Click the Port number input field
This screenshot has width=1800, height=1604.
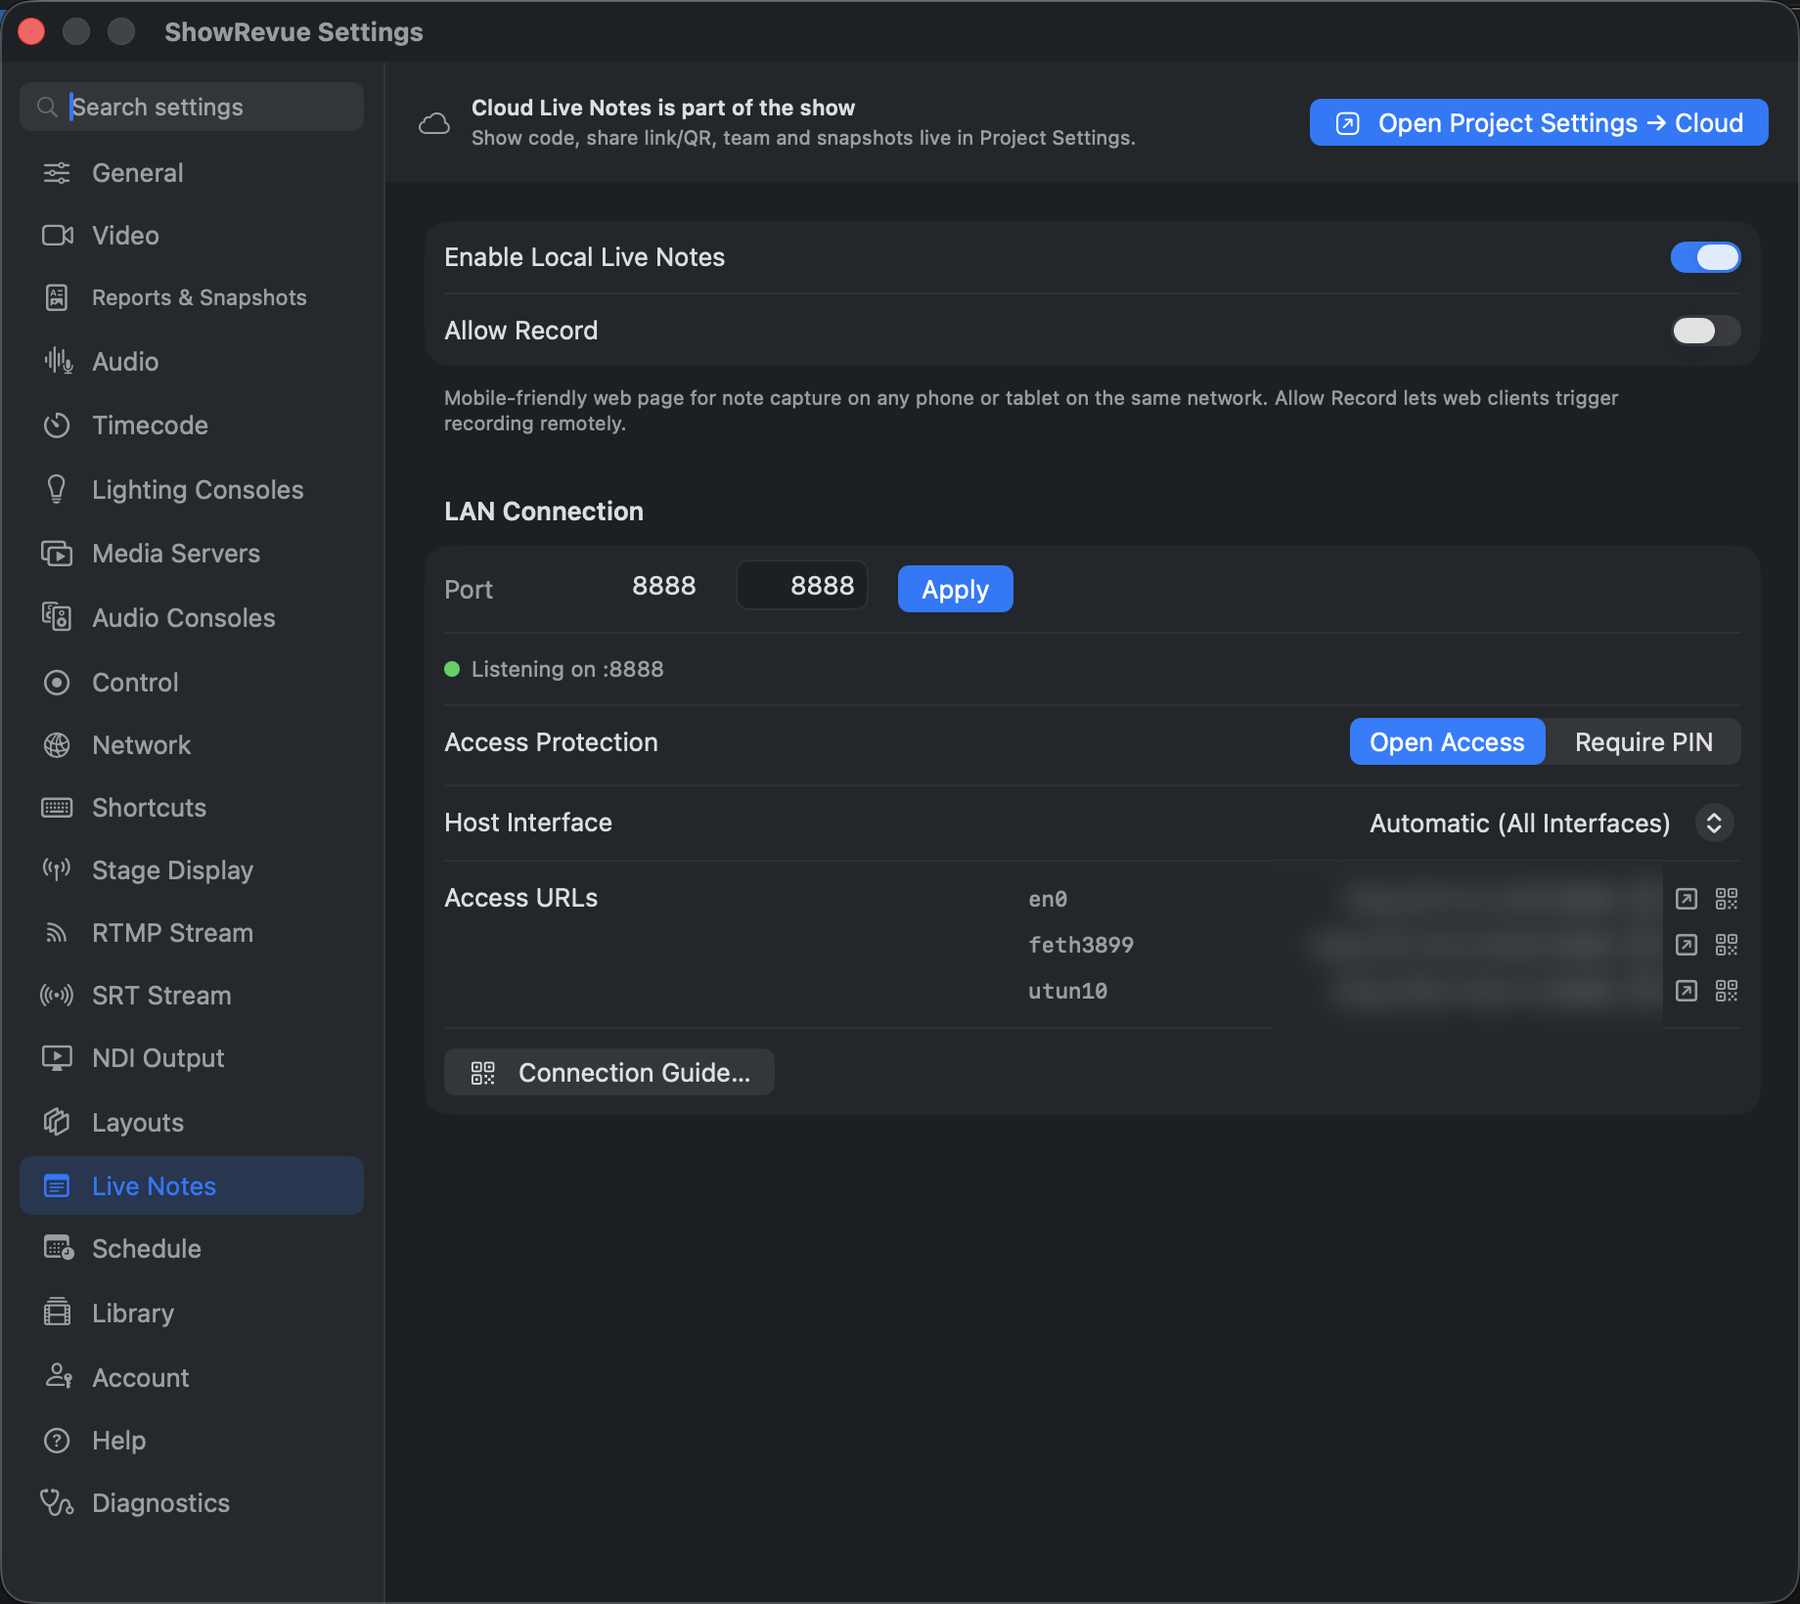802,586
